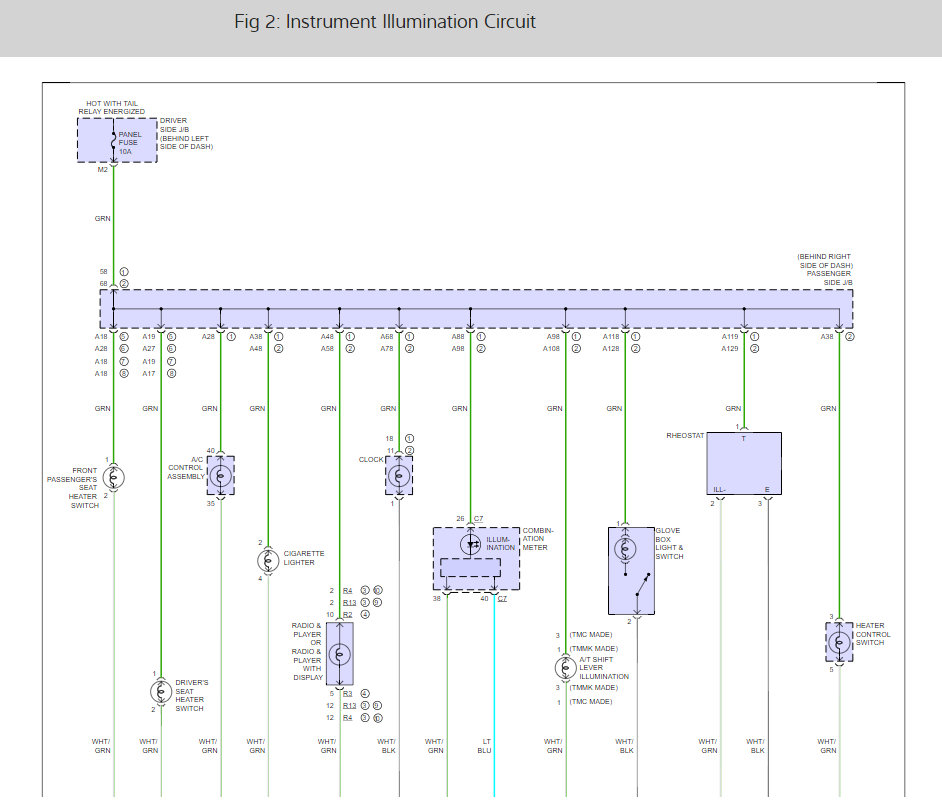Click the R4 connector reference near pin 2
Image resolution: width=942 pixels, height=803 pixels.
pyautogui.click(x=348, y=591)
